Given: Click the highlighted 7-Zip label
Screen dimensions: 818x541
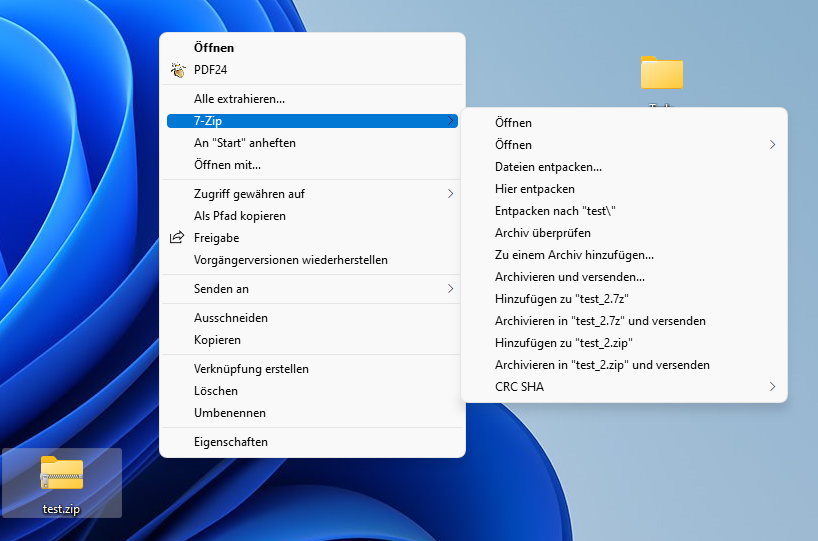Looking at the screenshot, I should click(x=208, y=121).
